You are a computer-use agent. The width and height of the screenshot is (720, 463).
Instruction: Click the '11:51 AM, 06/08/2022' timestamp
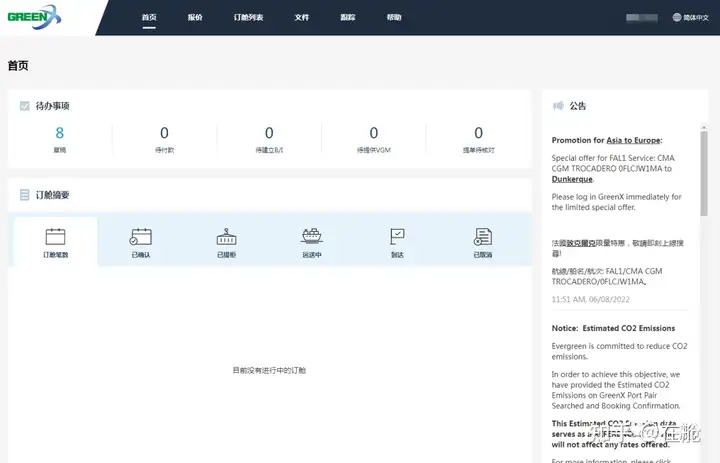(x=591, y=299)
